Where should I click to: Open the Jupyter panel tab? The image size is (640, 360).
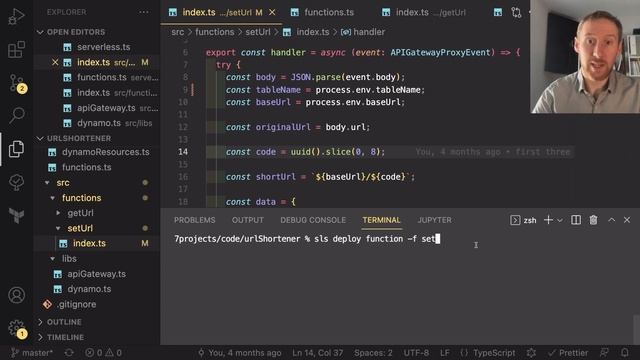pos(435,220)
